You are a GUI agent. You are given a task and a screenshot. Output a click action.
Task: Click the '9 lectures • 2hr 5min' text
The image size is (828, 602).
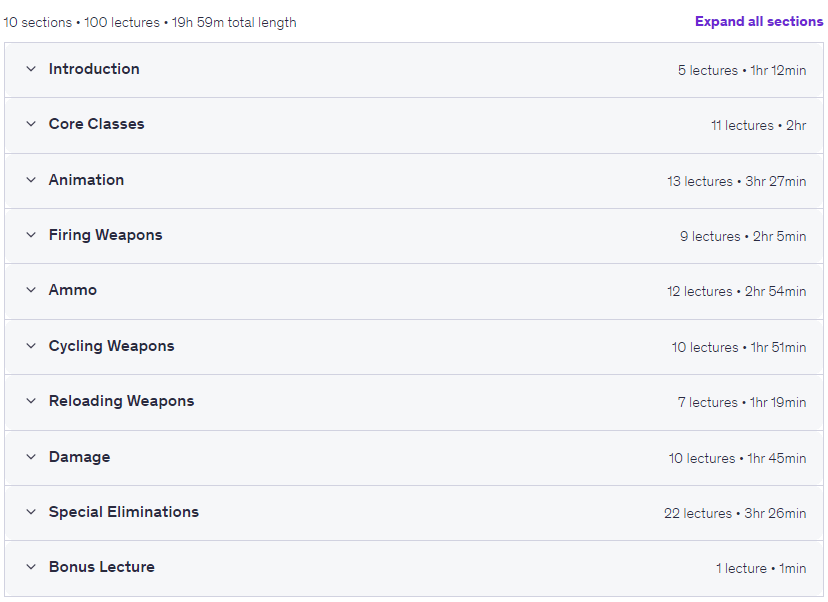coord(743,236)
